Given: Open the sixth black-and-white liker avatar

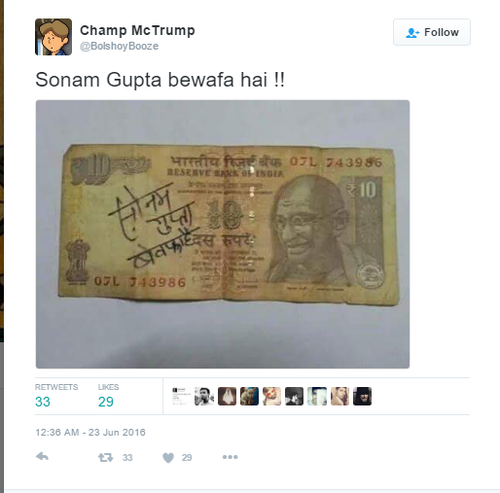Looking at the screenshot, I should point(294,396).
